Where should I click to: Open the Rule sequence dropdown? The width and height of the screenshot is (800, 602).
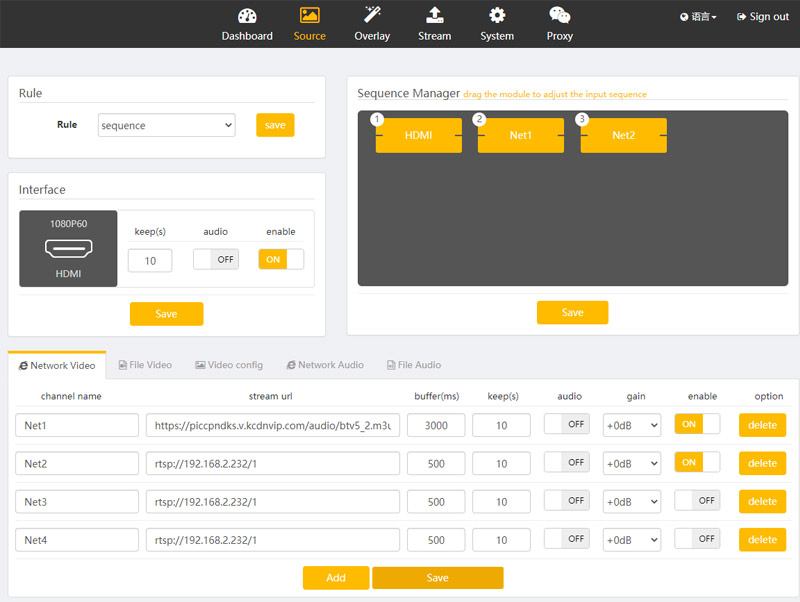pos(166,126)
